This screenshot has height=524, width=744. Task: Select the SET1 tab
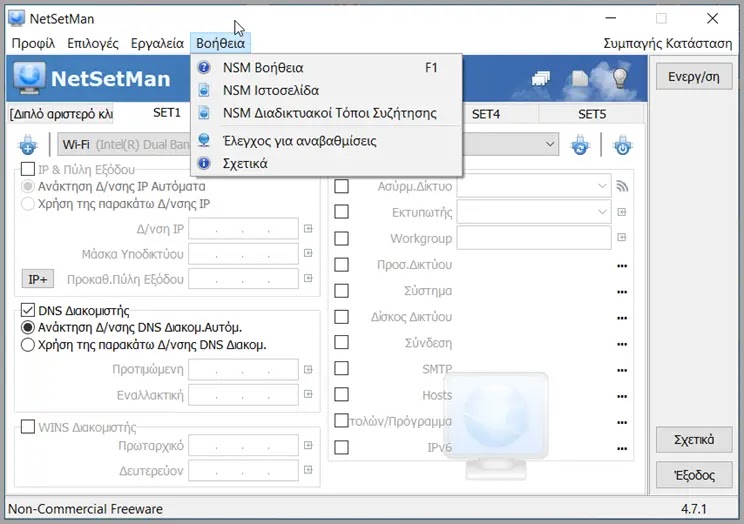point(167,113)
